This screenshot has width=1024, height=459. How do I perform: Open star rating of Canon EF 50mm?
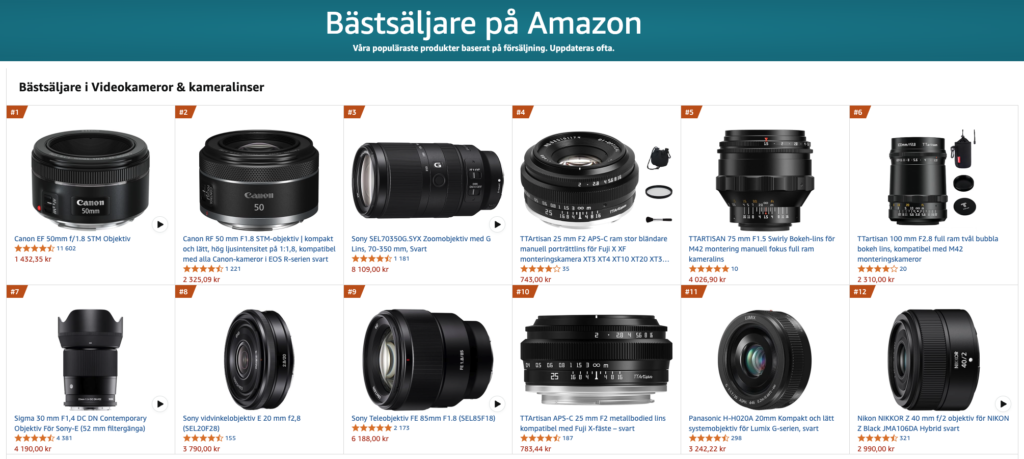[x=35, y=249]
